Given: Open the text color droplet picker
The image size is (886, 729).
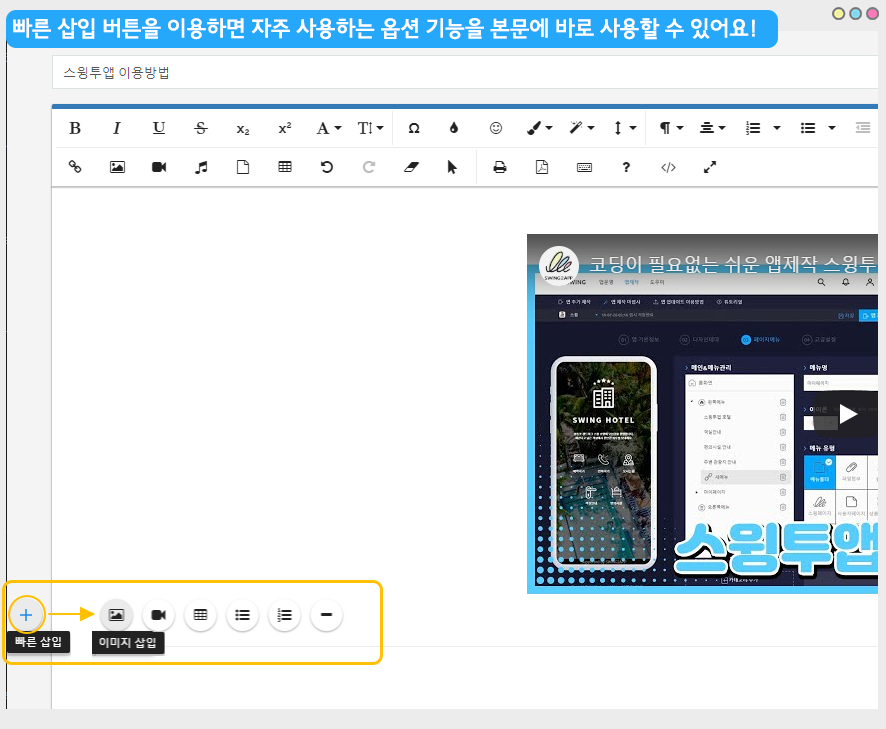Looking at the screenshot, I should pyautogui.click(x=454, y=128).
